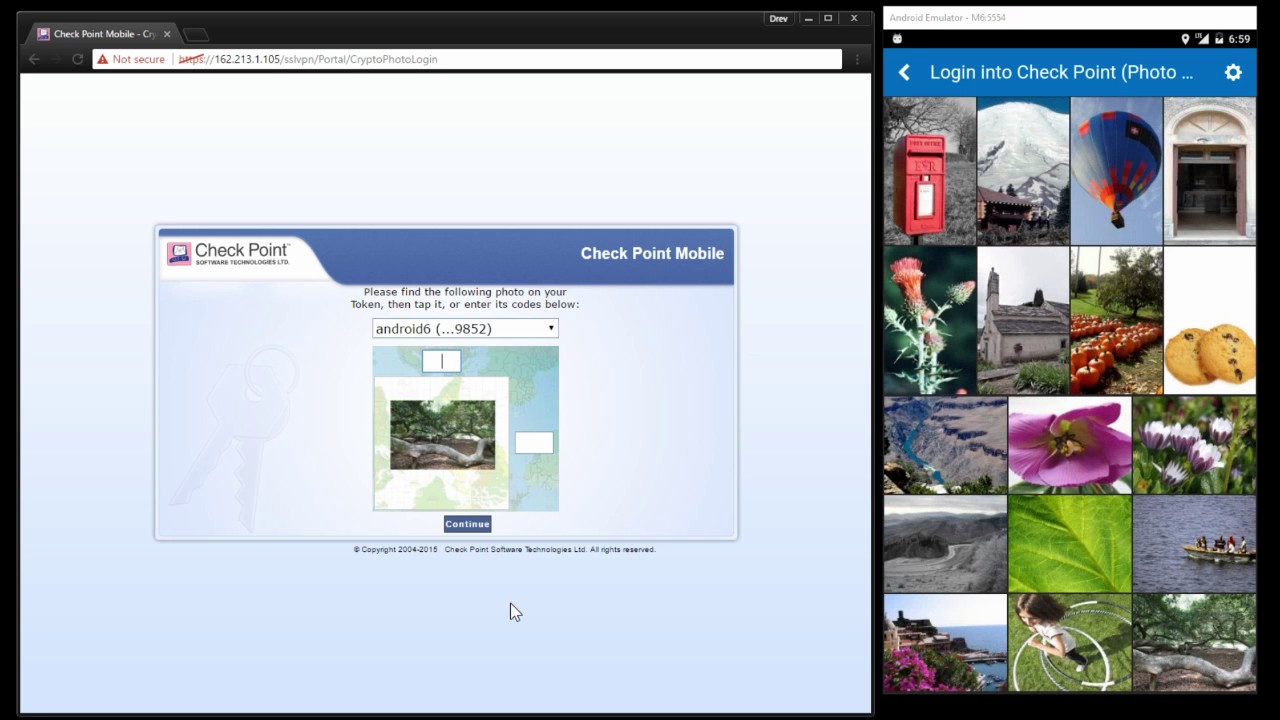Image resolution: width=1280 pixels, height=720 pixels.
Task: Tap the stone chapel photo
Action: pos(1023,321)
